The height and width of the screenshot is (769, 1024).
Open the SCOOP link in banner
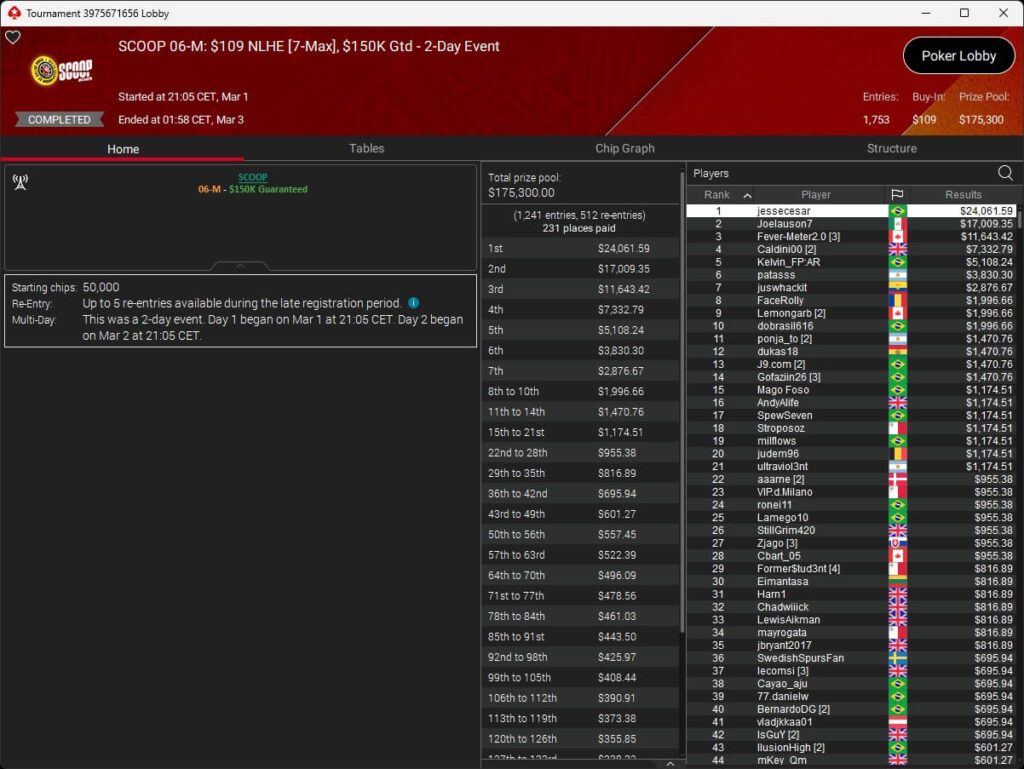(252, 177)
